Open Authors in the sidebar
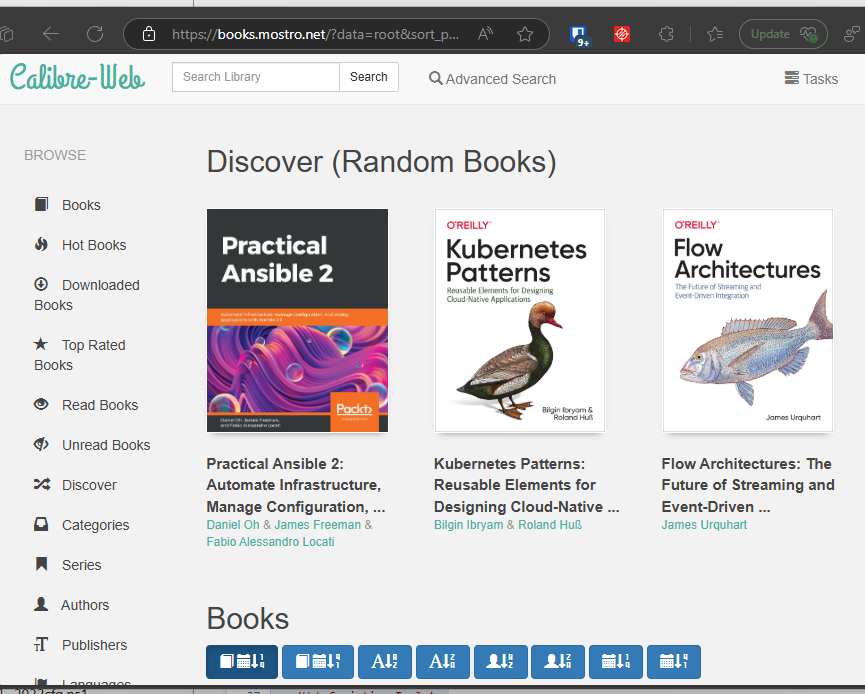The width and height of the screenshot is (865, 694). pyautogui.click(x=71, y=605)
